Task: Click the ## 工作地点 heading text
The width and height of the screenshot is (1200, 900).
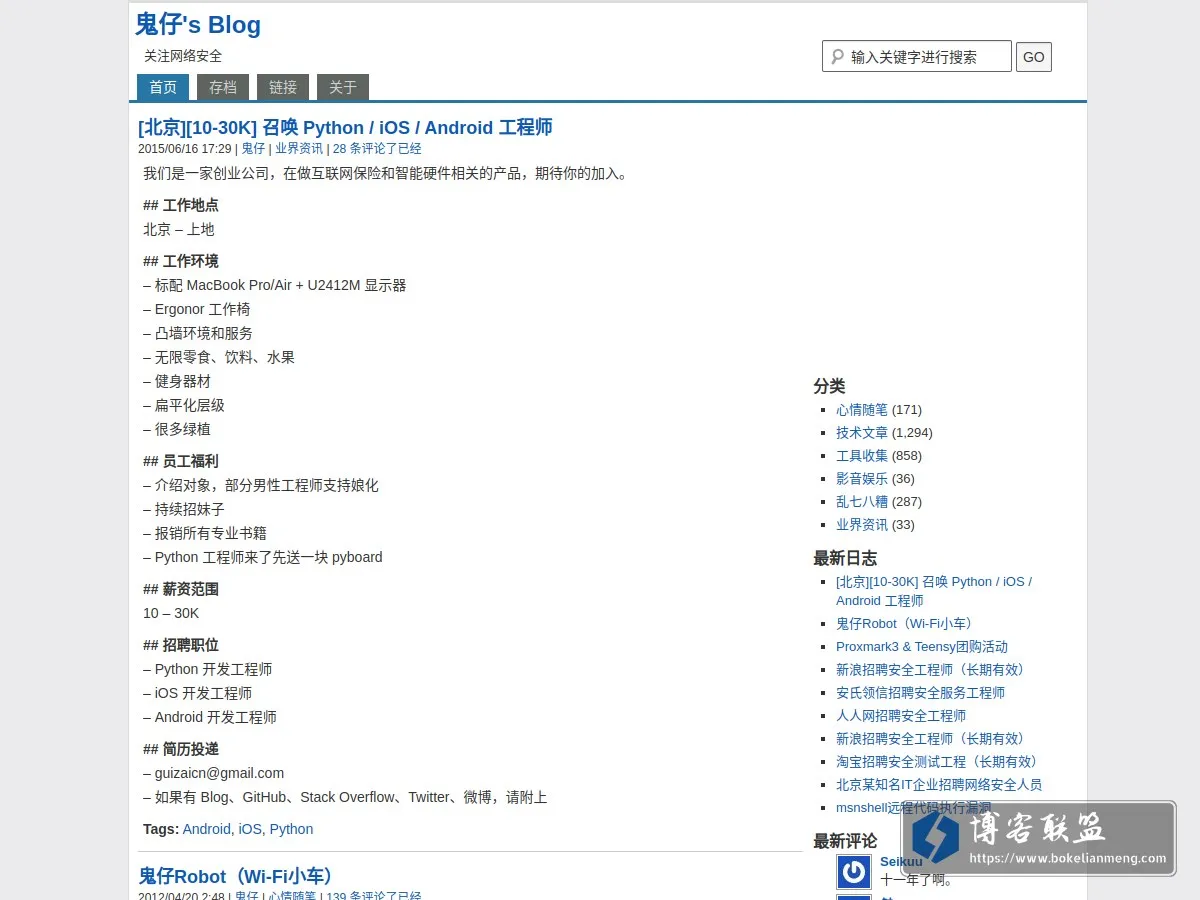Action: tap(181, 205)
